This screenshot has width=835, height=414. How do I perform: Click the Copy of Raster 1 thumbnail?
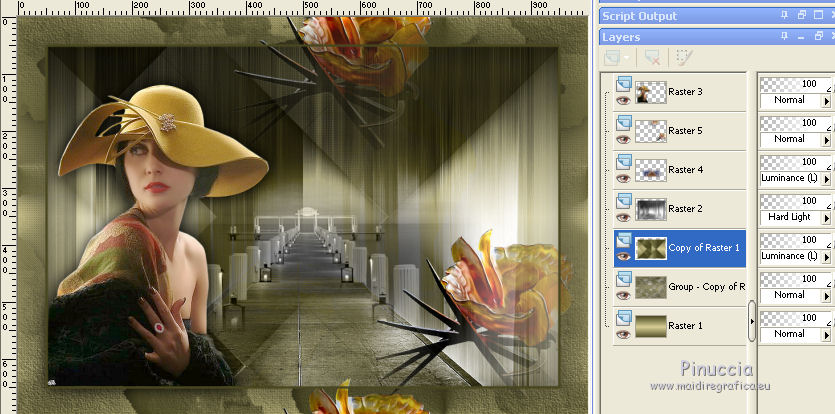coord(651,248)
